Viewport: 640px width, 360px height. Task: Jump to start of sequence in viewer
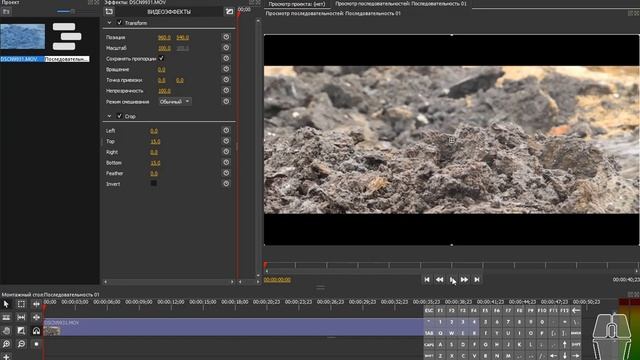tap(427, 280)
